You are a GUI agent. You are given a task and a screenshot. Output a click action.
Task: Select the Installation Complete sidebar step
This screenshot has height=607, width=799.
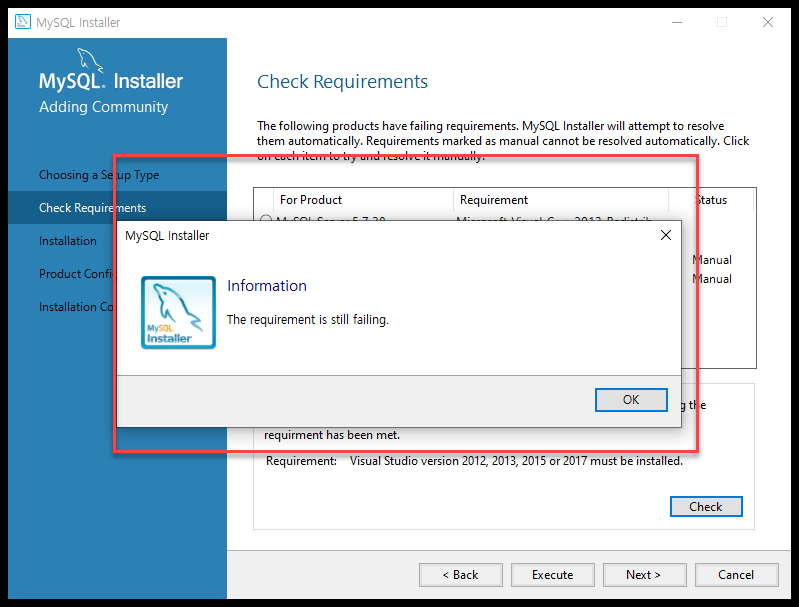point(77,307)
